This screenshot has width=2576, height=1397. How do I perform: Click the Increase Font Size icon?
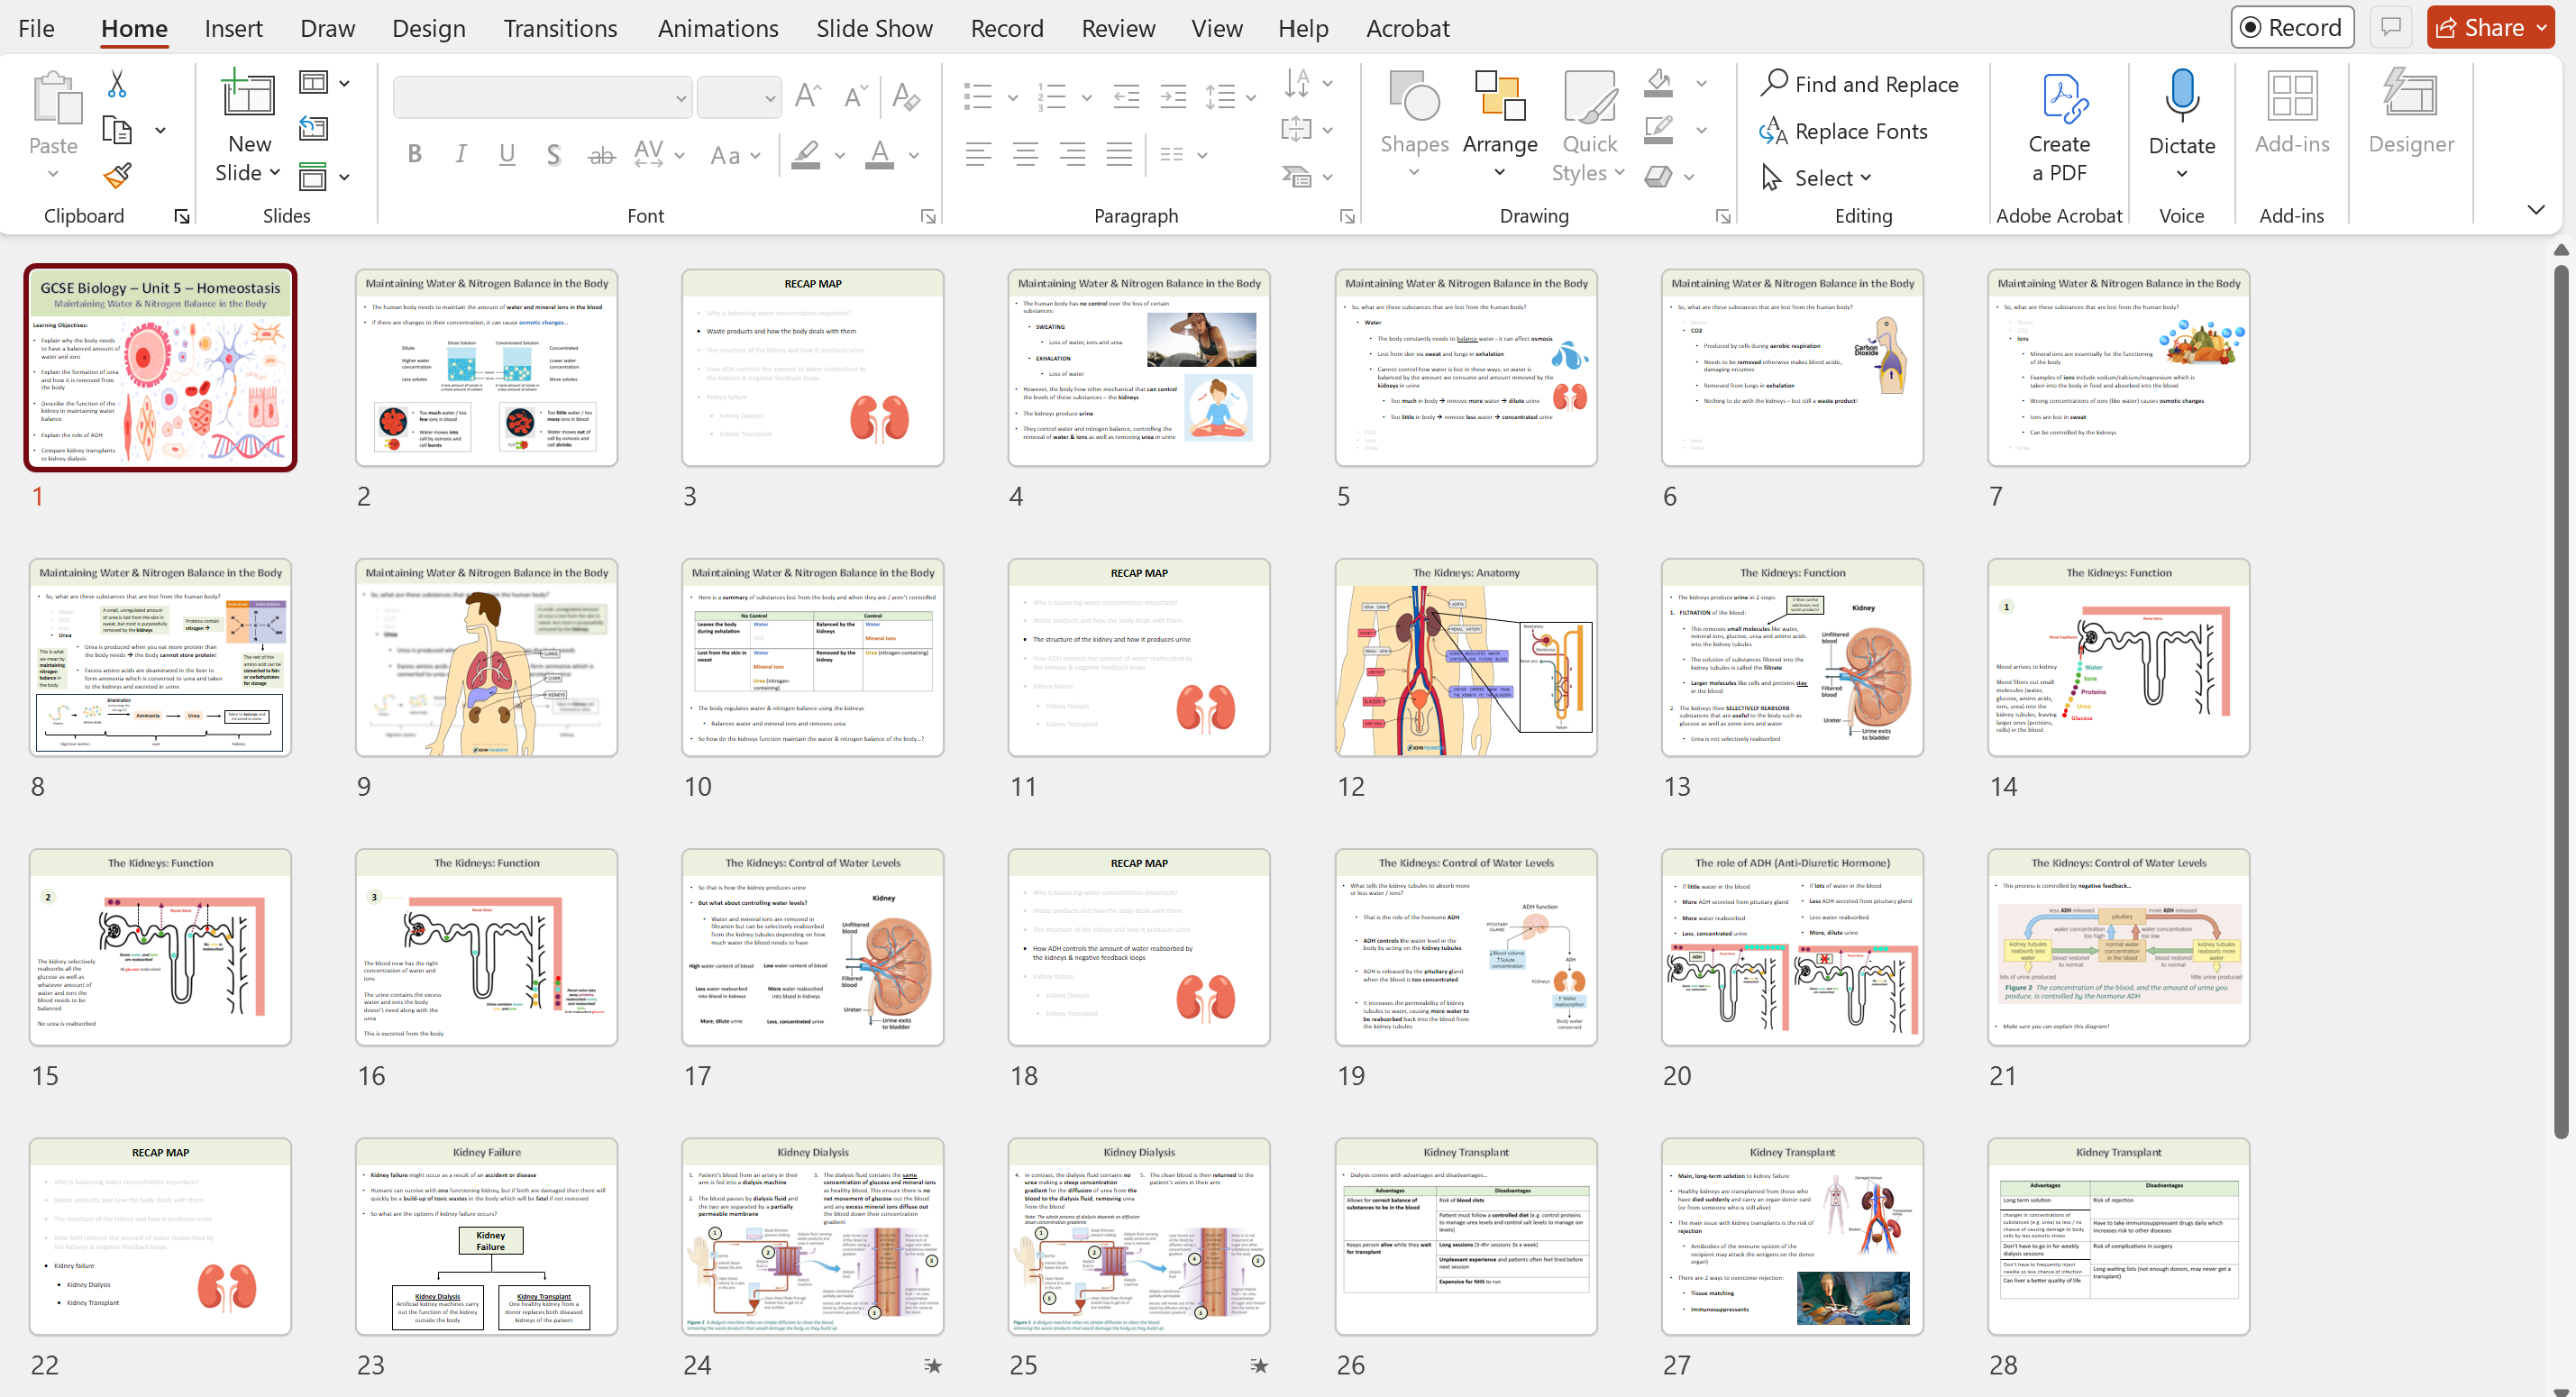tap(807, 97)
